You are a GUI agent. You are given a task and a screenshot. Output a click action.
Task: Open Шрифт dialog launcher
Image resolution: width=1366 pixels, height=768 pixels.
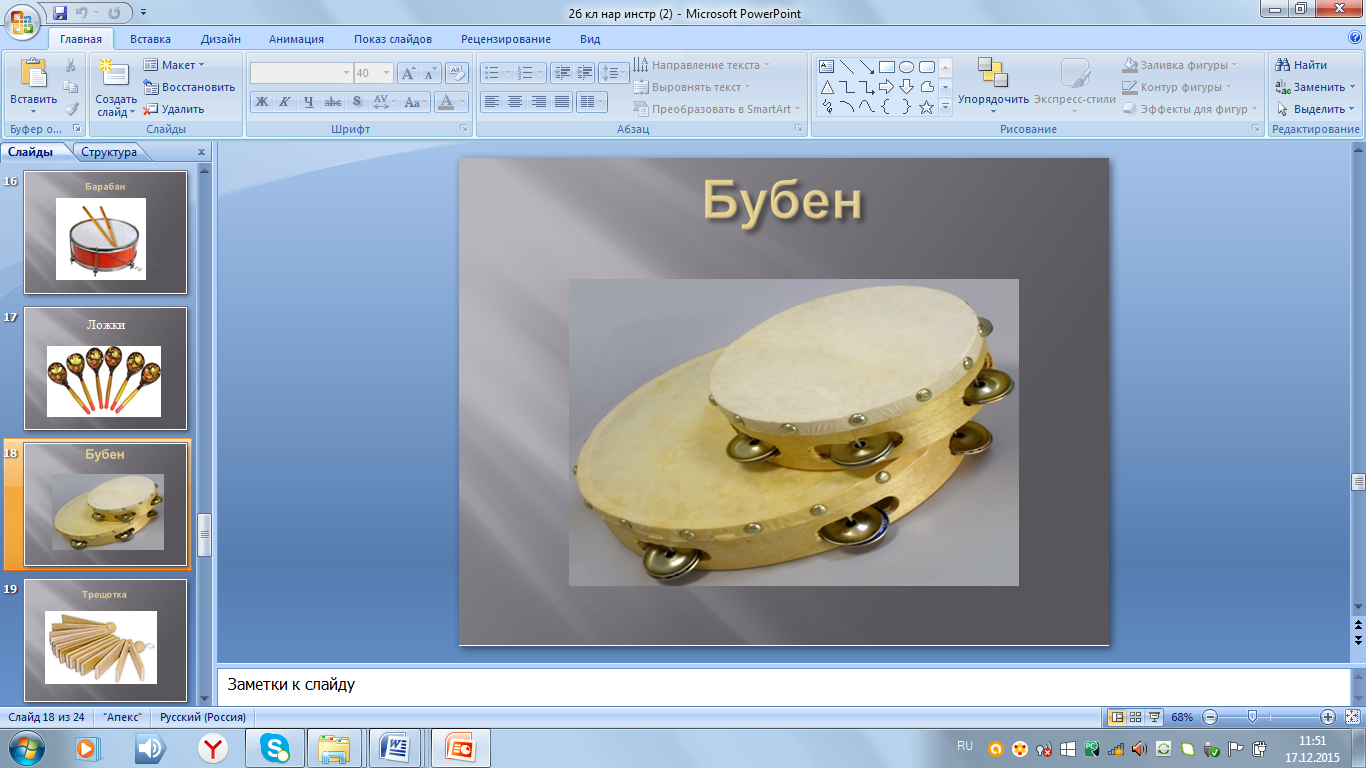[x=464, y=130]
